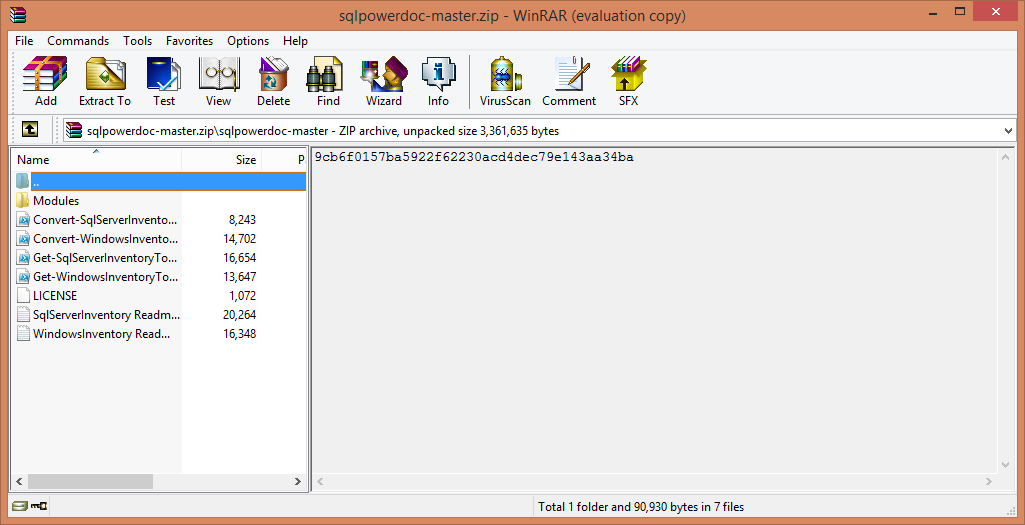
Task: Run VirusScan on the archive
Action: click(x=505, y=81)
